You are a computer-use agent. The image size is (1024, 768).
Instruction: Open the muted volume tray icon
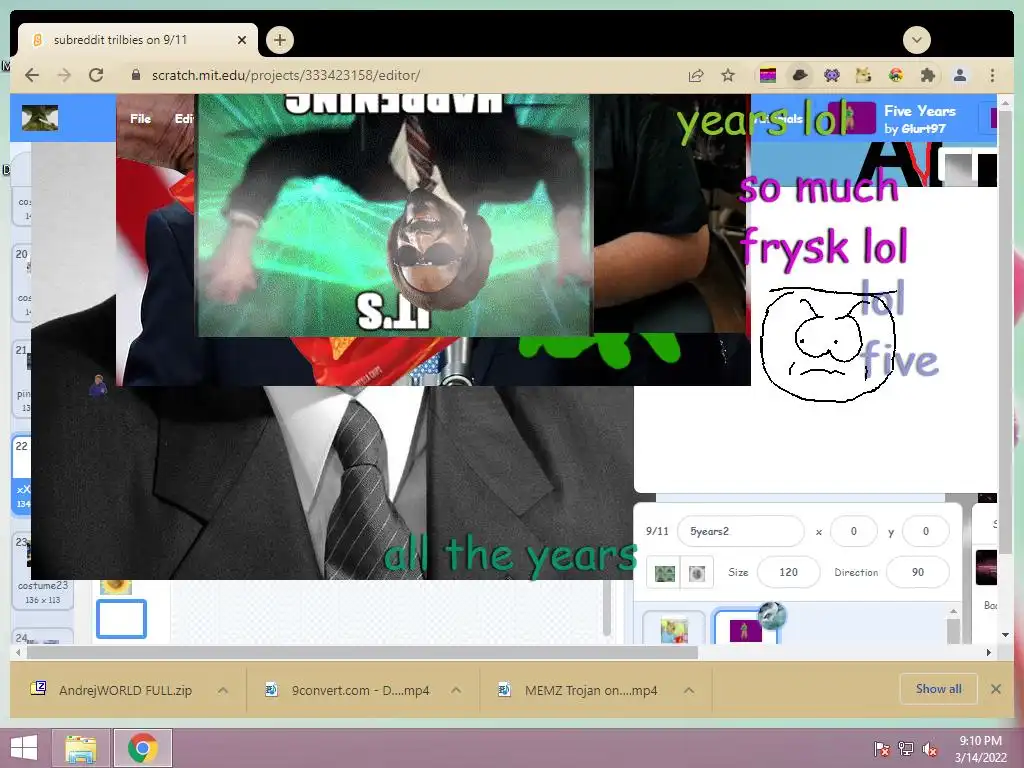pos(930,749)
